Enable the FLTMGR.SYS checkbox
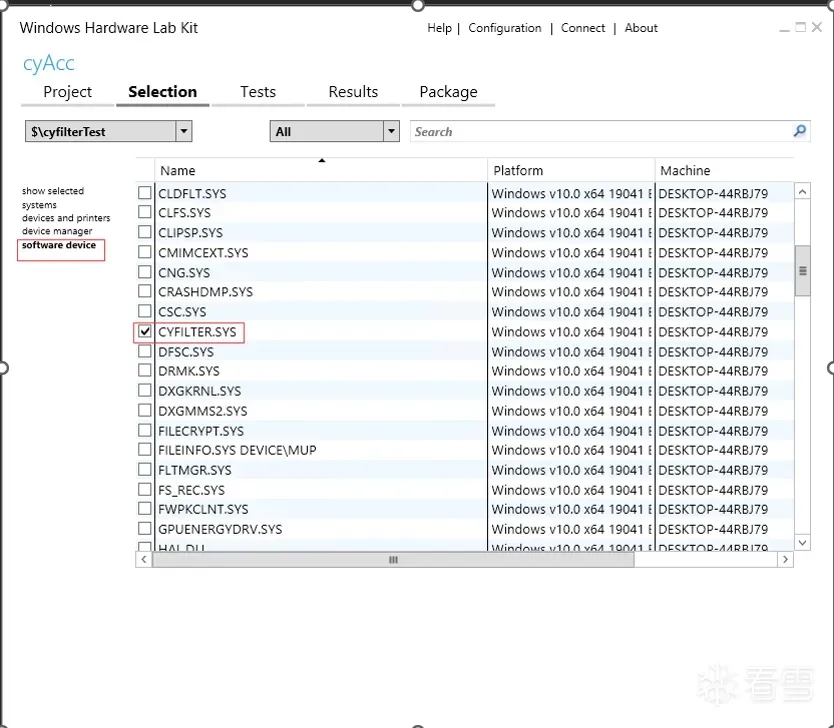This screenshot has height=728, width=834. 145,470
